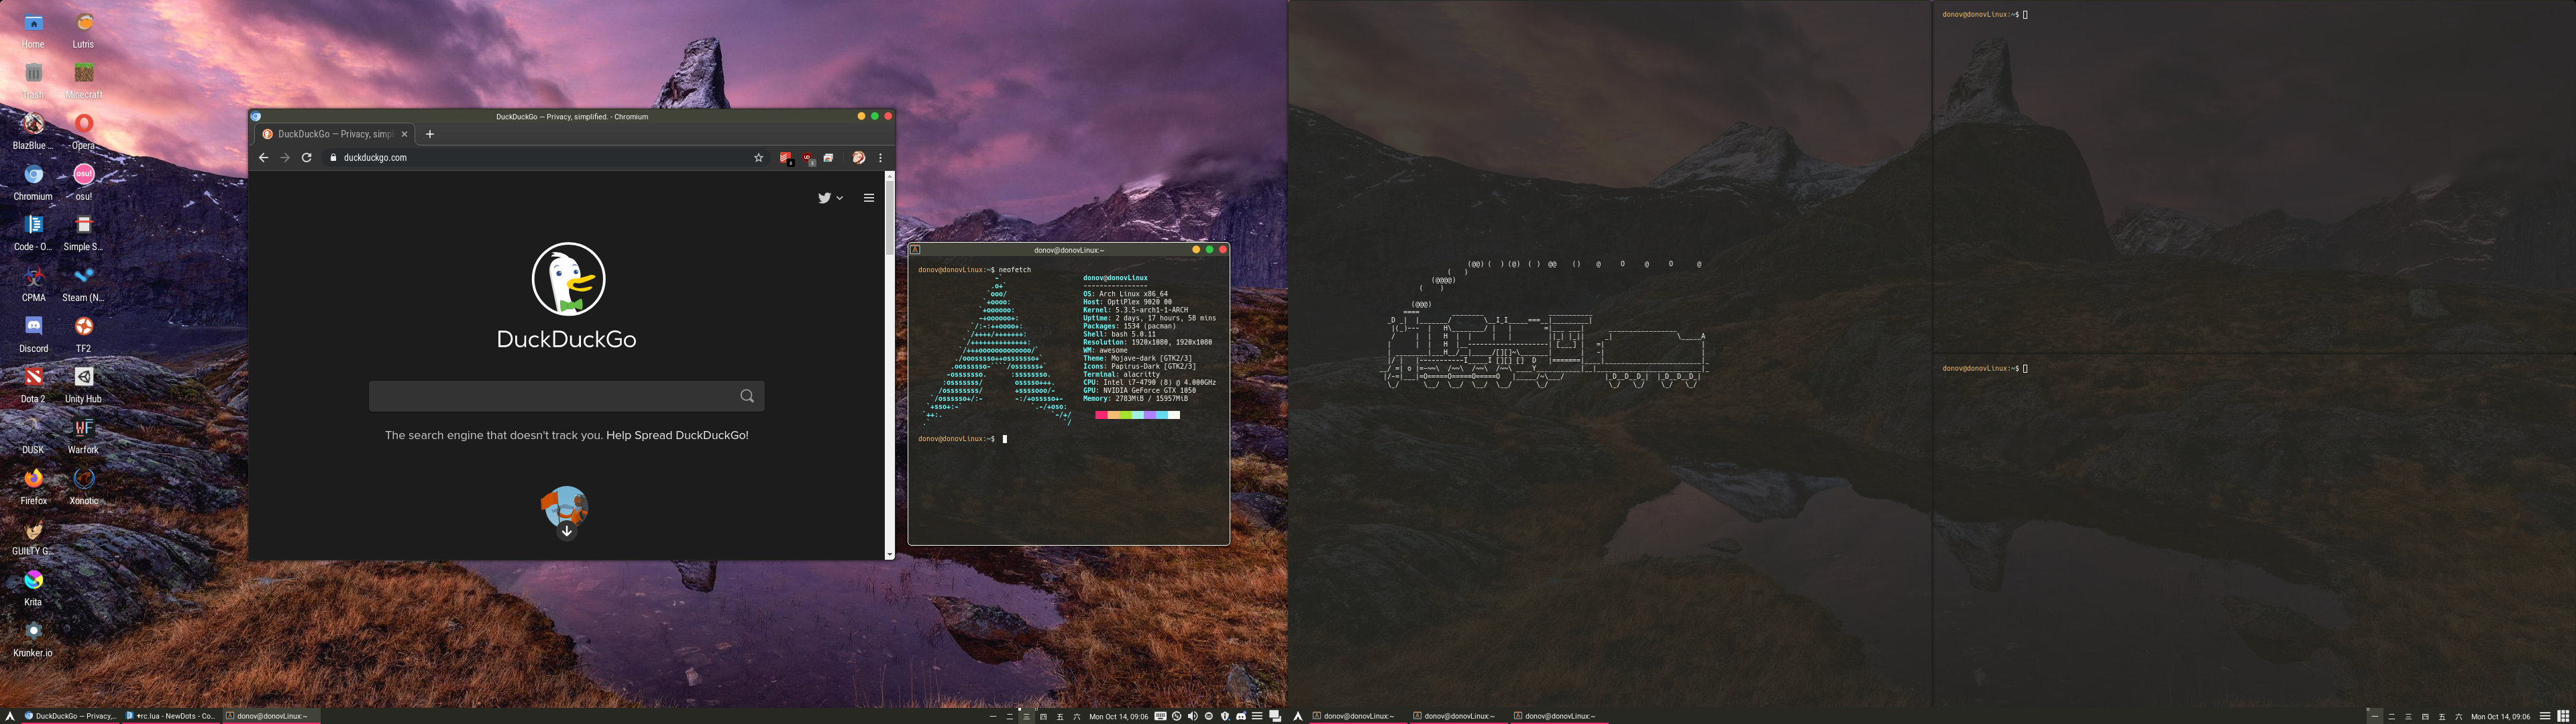Screen dimensions: 2576x724
Task: Click the Help Spread DuckDuckGo link
Action: pyautogui.click(x=677, y=435)
